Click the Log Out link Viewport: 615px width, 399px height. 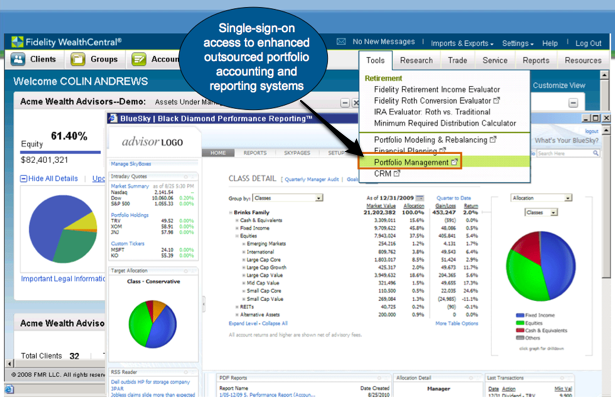click(588, 43)
